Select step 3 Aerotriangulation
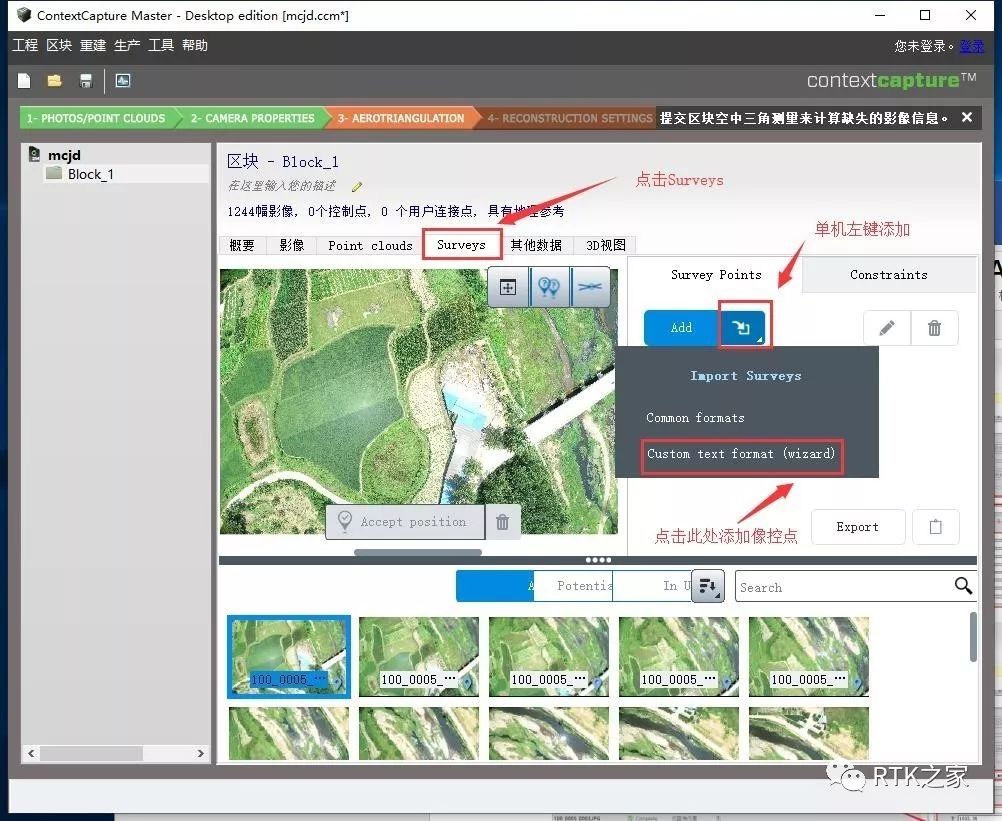The image size is (1002, 821). pyautogui.click(x=401, y=118)
